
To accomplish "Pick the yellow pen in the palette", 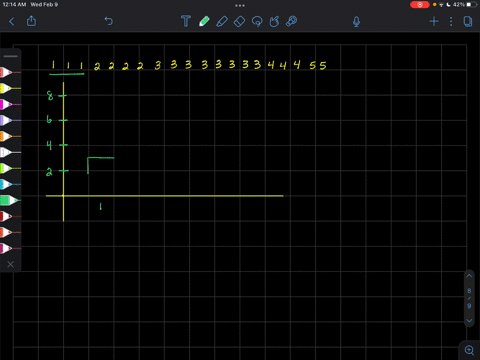I will click(x=10, y=88).
